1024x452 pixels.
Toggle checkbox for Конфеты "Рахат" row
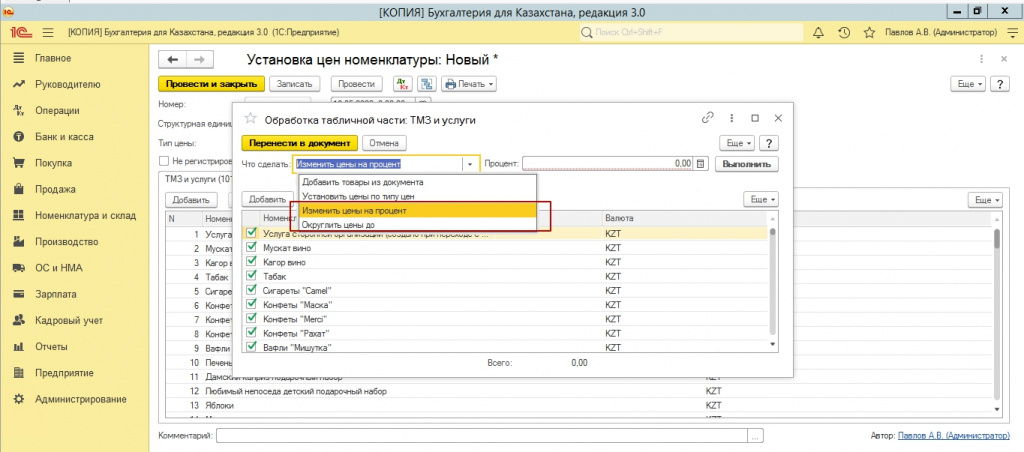point(251,332)
